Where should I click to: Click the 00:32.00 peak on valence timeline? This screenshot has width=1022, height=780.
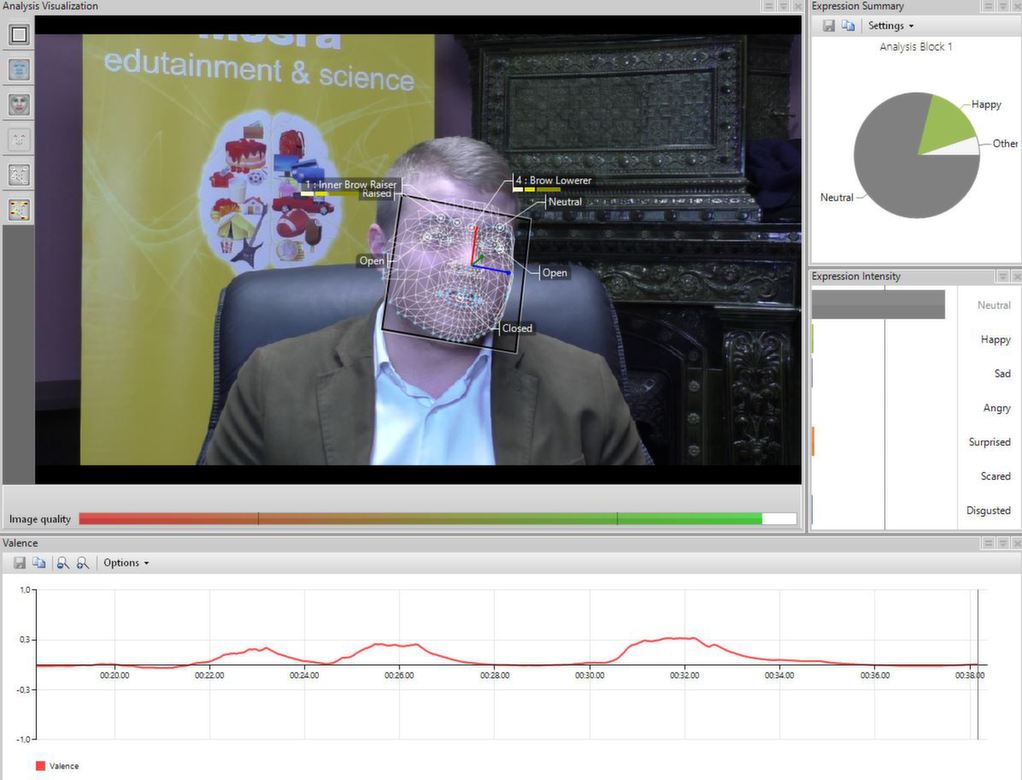pos(684,638)
